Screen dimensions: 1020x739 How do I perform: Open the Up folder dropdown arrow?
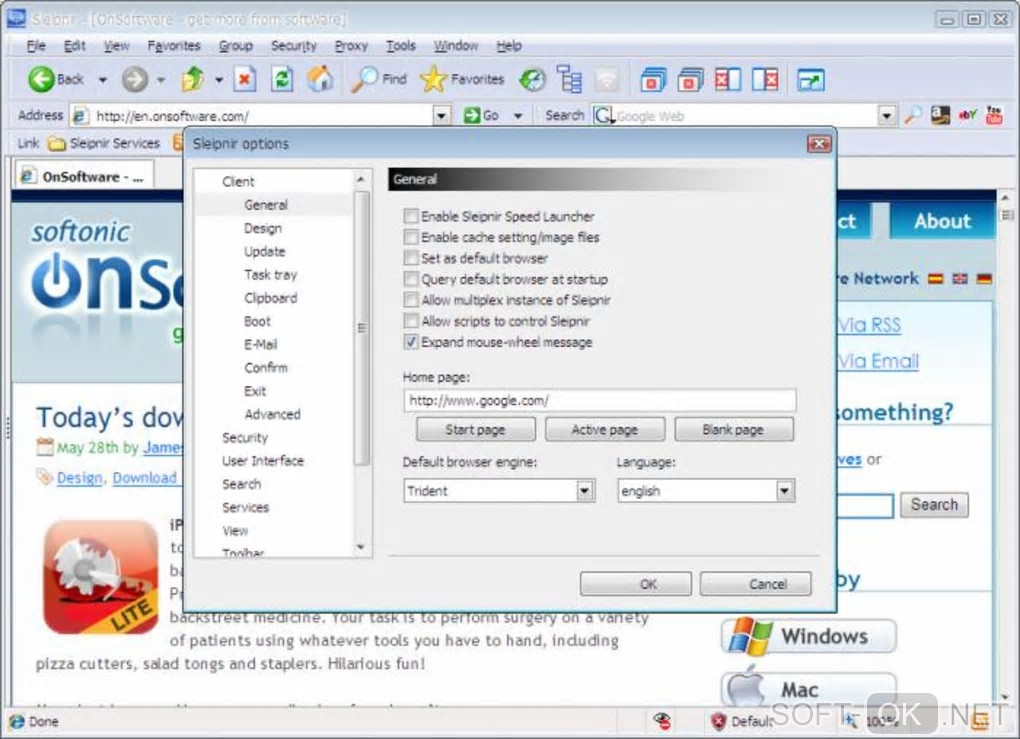pos(219,80)
